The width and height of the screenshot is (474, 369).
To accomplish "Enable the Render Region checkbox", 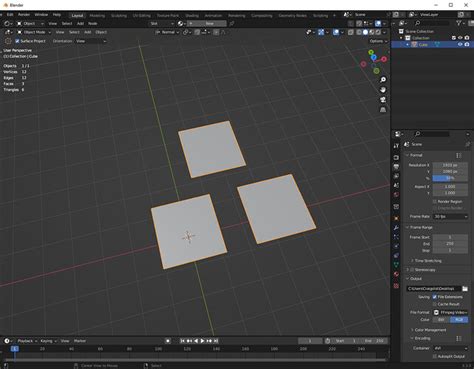I will (435, 202).
